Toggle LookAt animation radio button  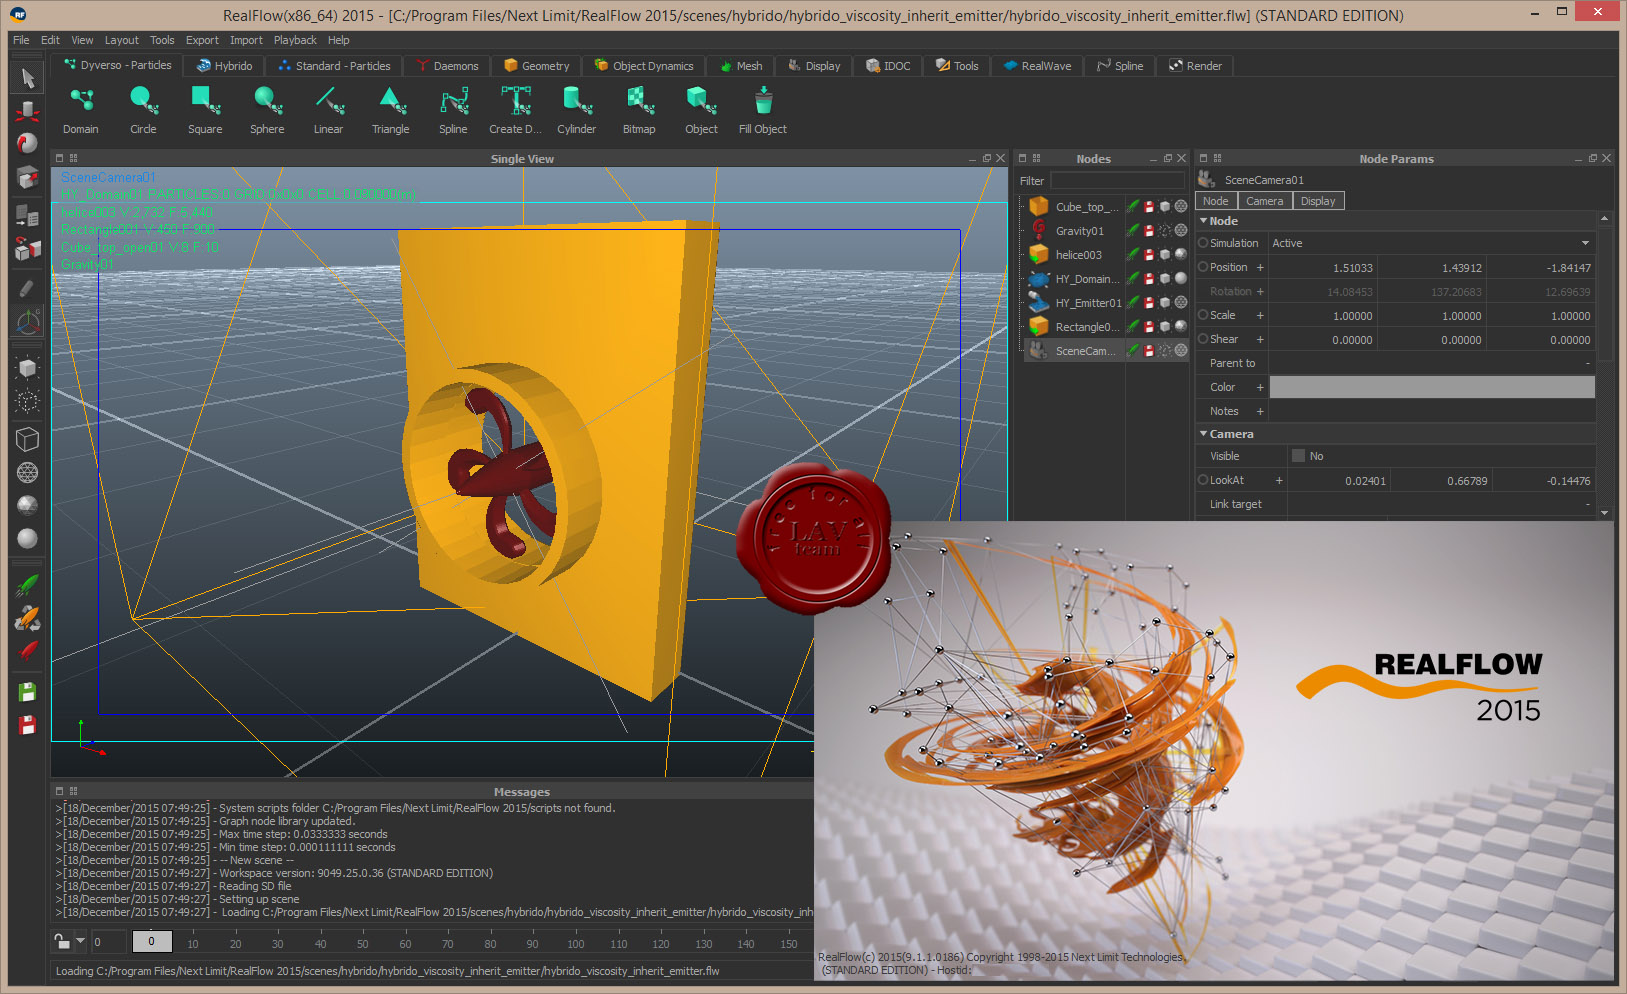click(1203, 480)
